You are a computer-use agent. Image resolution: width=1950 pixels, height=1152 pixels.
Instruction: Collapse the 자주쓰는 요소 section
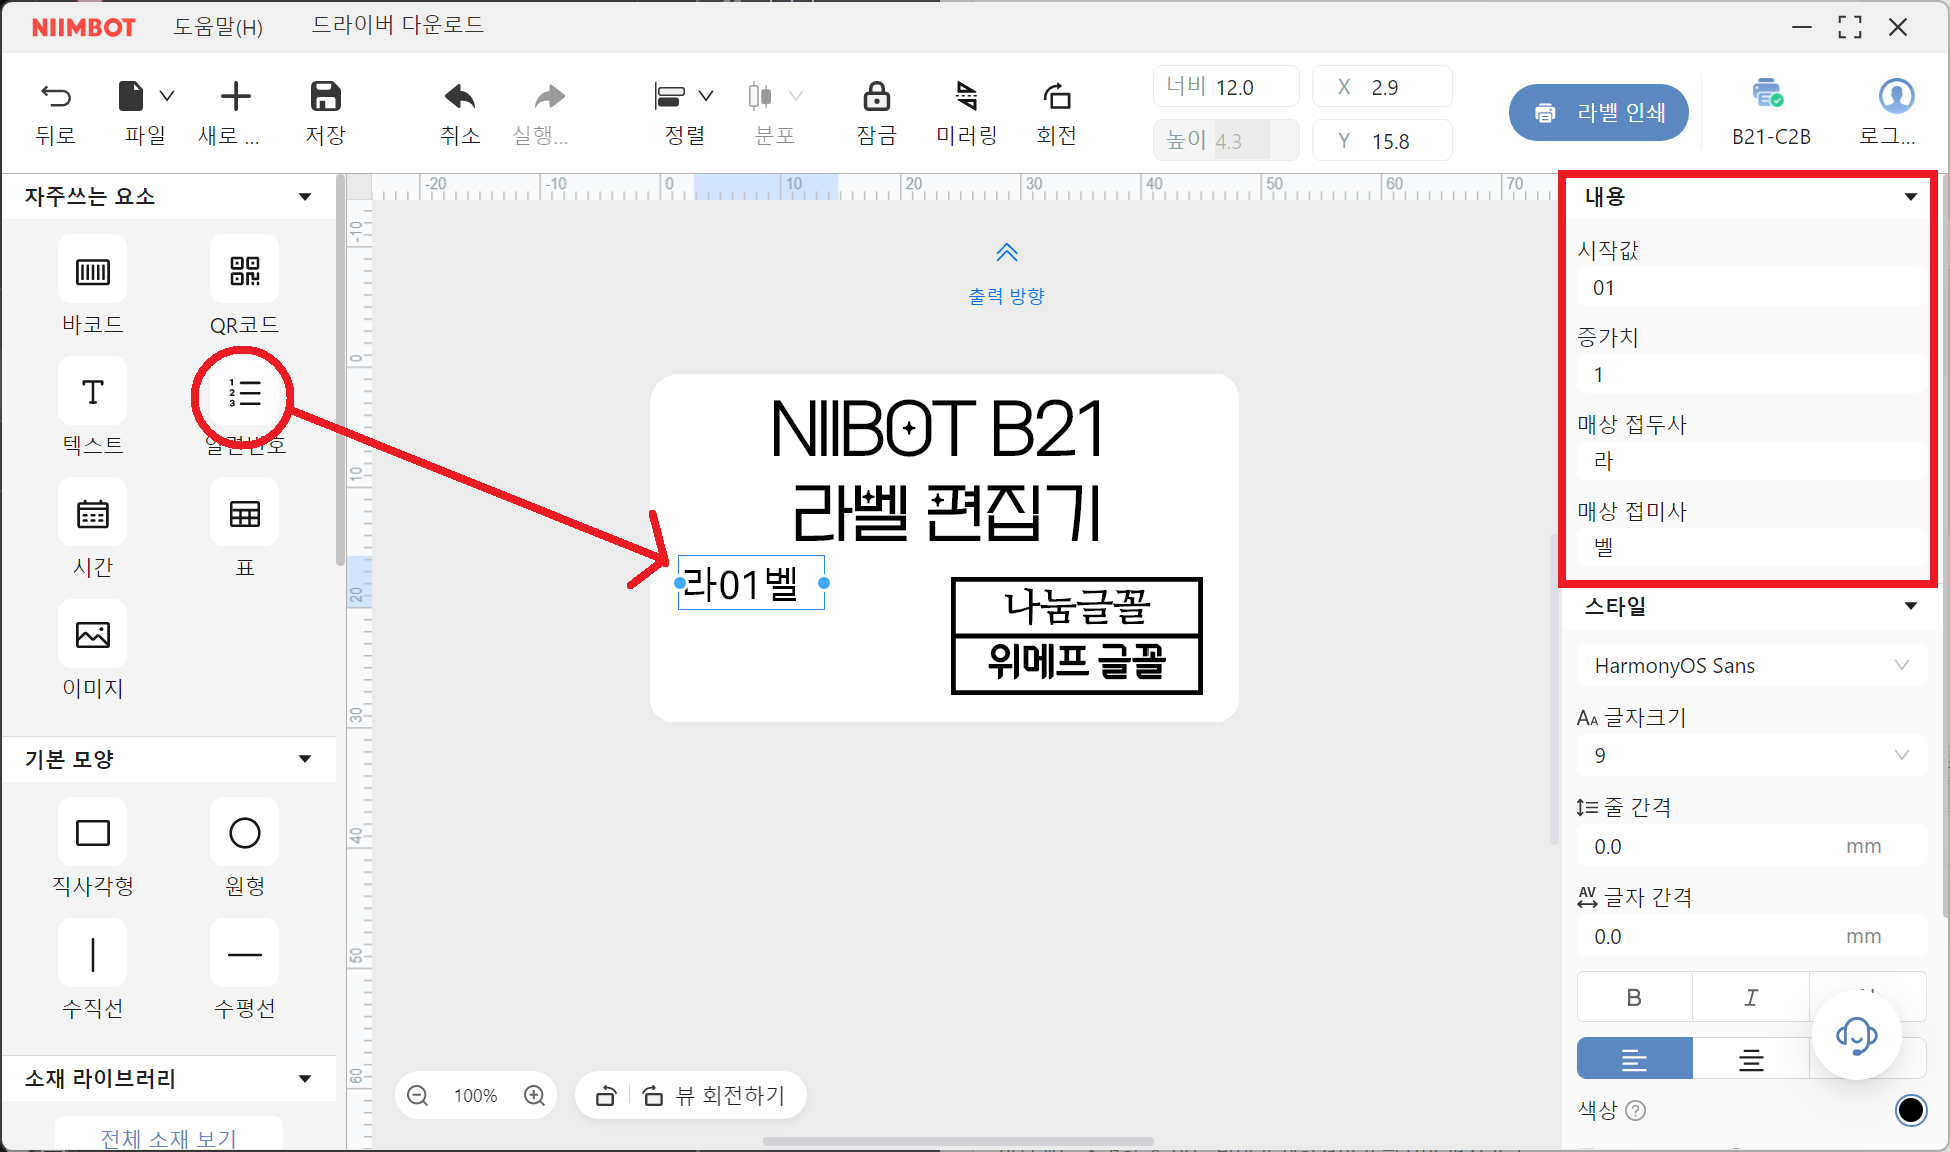[305, 197]
